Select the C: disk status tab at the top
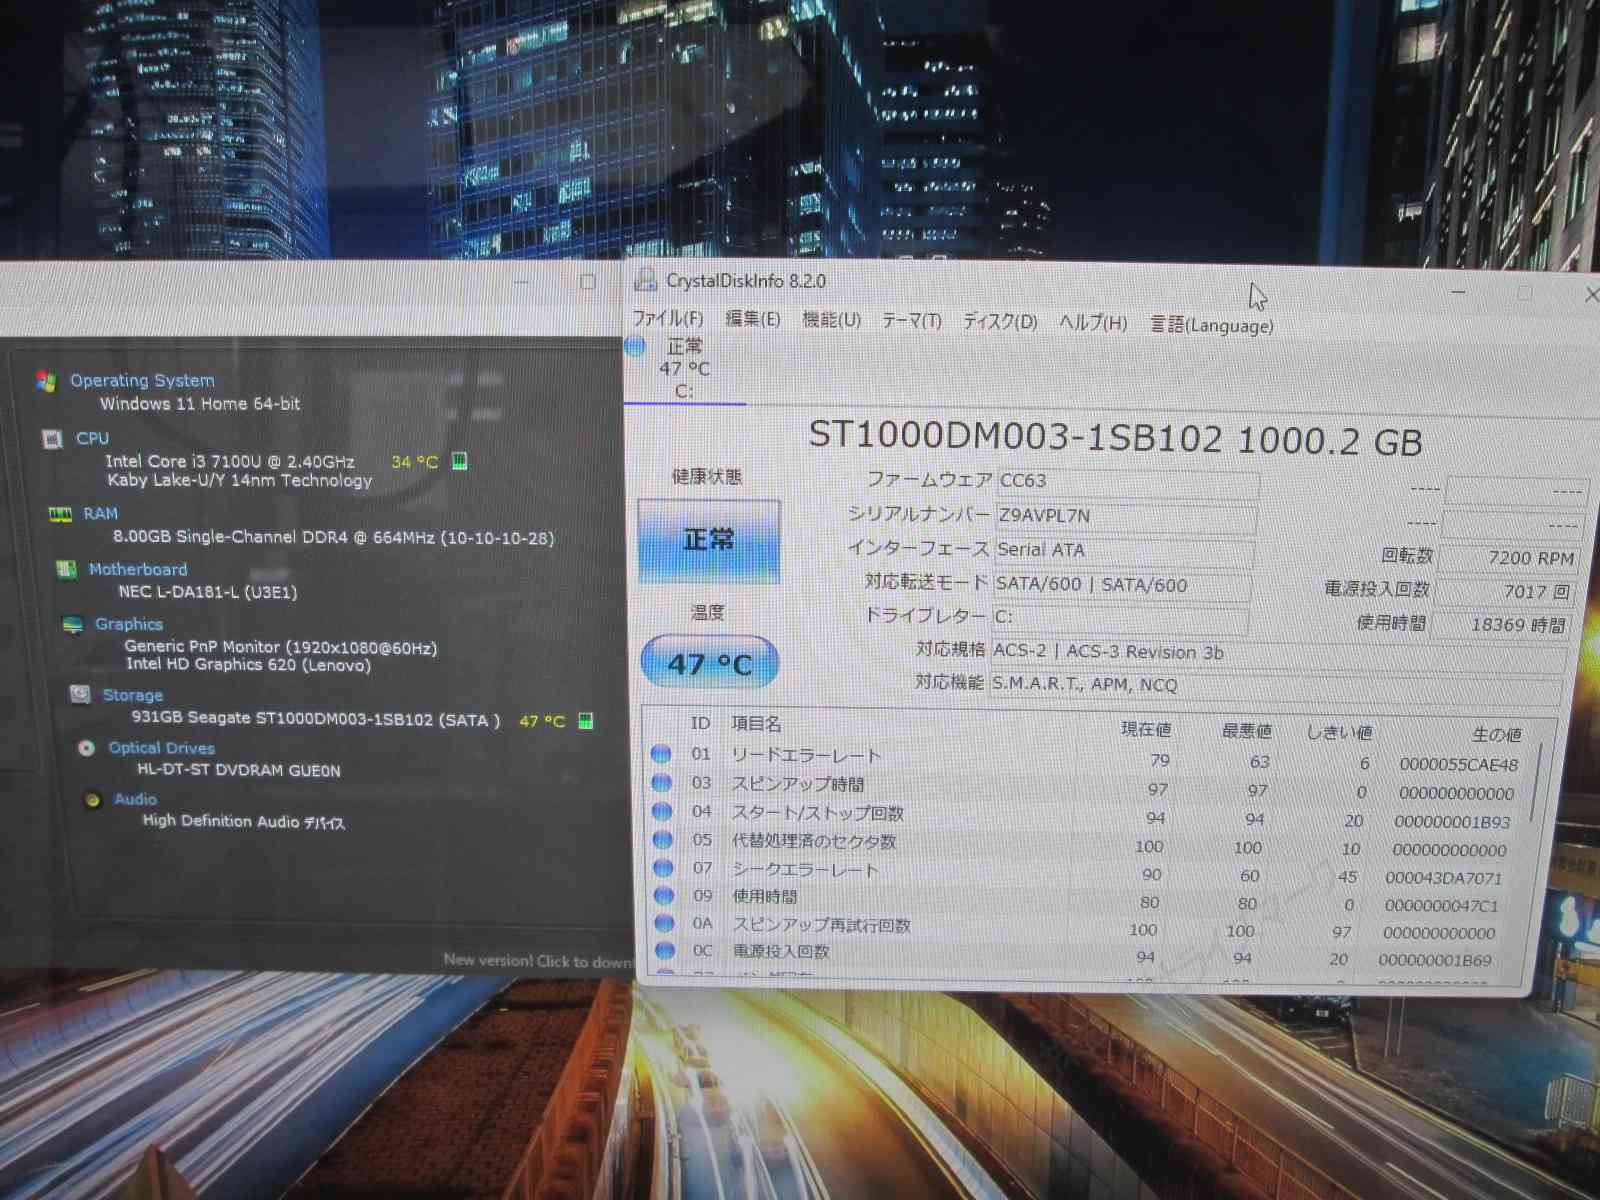 [684, 369]
